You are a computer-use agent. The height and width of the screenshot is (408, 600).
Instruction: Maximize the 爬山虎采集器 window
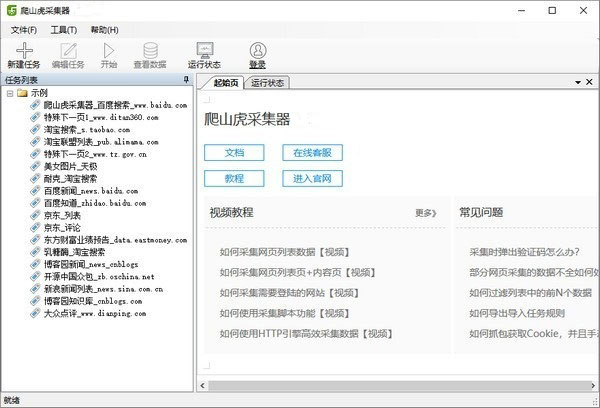pyautogui.click(x=552, y=10)
